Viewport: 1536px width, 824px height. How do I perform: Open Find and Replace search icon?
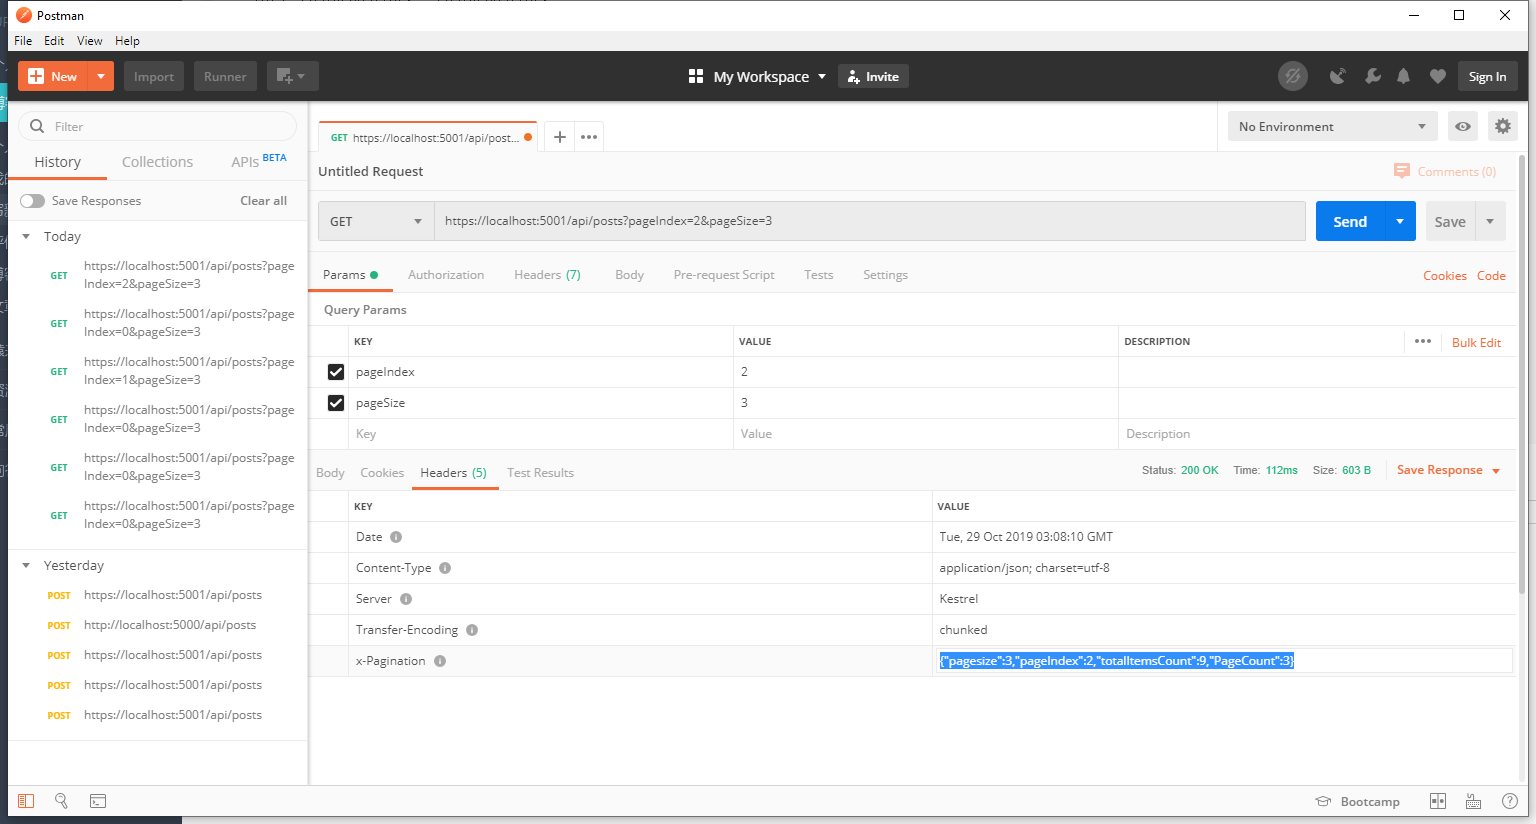61,801
